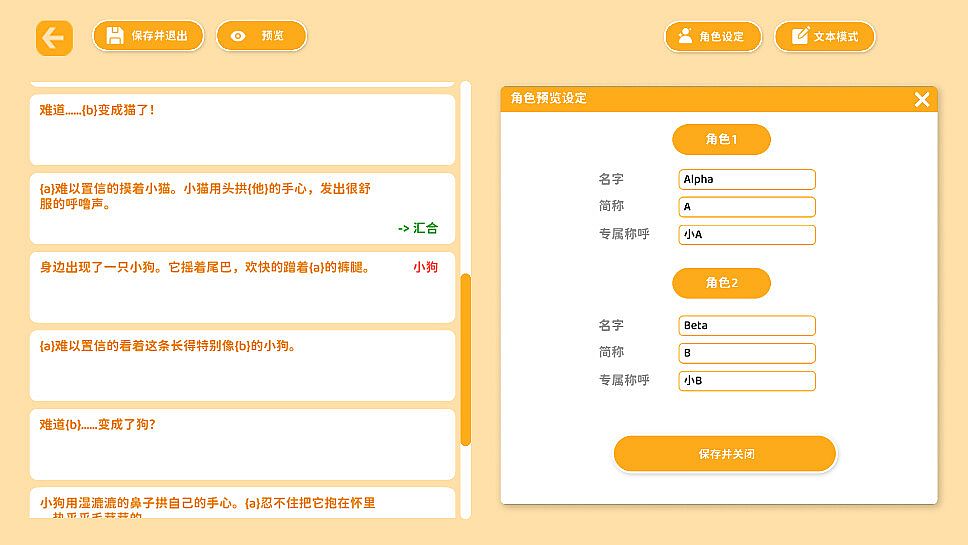Click the green -> 汇合 branch label

point(418,228)
